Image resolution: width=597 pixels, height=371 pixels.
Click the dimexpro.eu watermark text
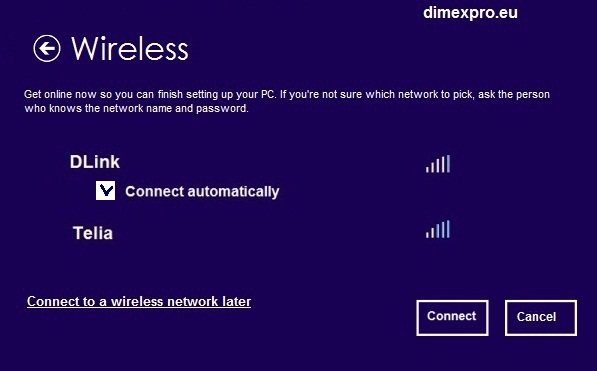[x=470, y=13]
